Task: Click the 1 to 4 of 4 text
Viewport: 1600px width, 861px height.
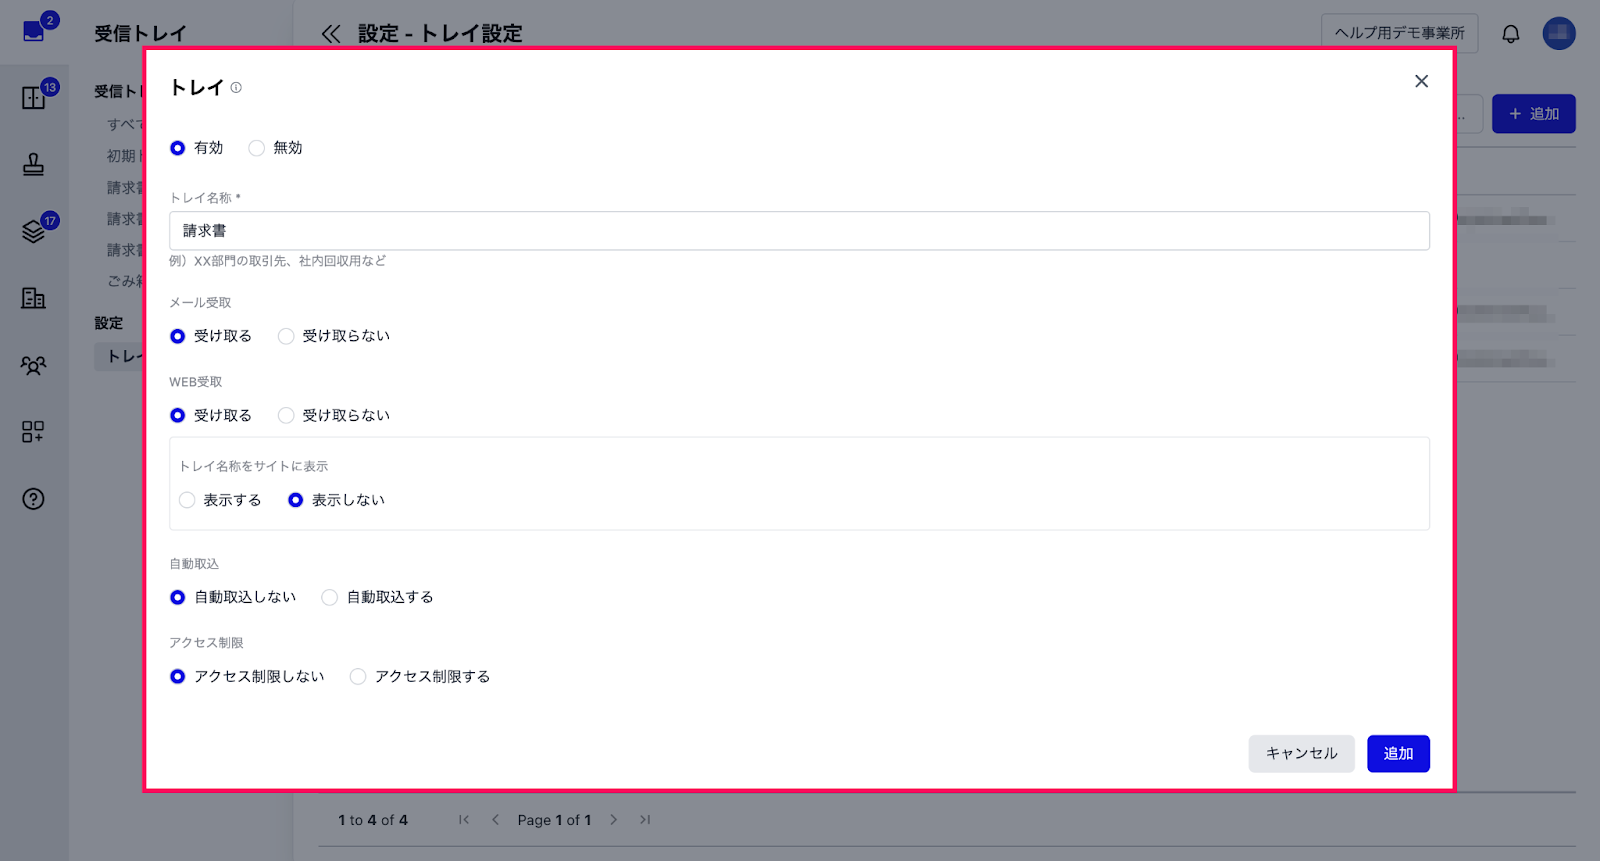Action: coord(373,820)
